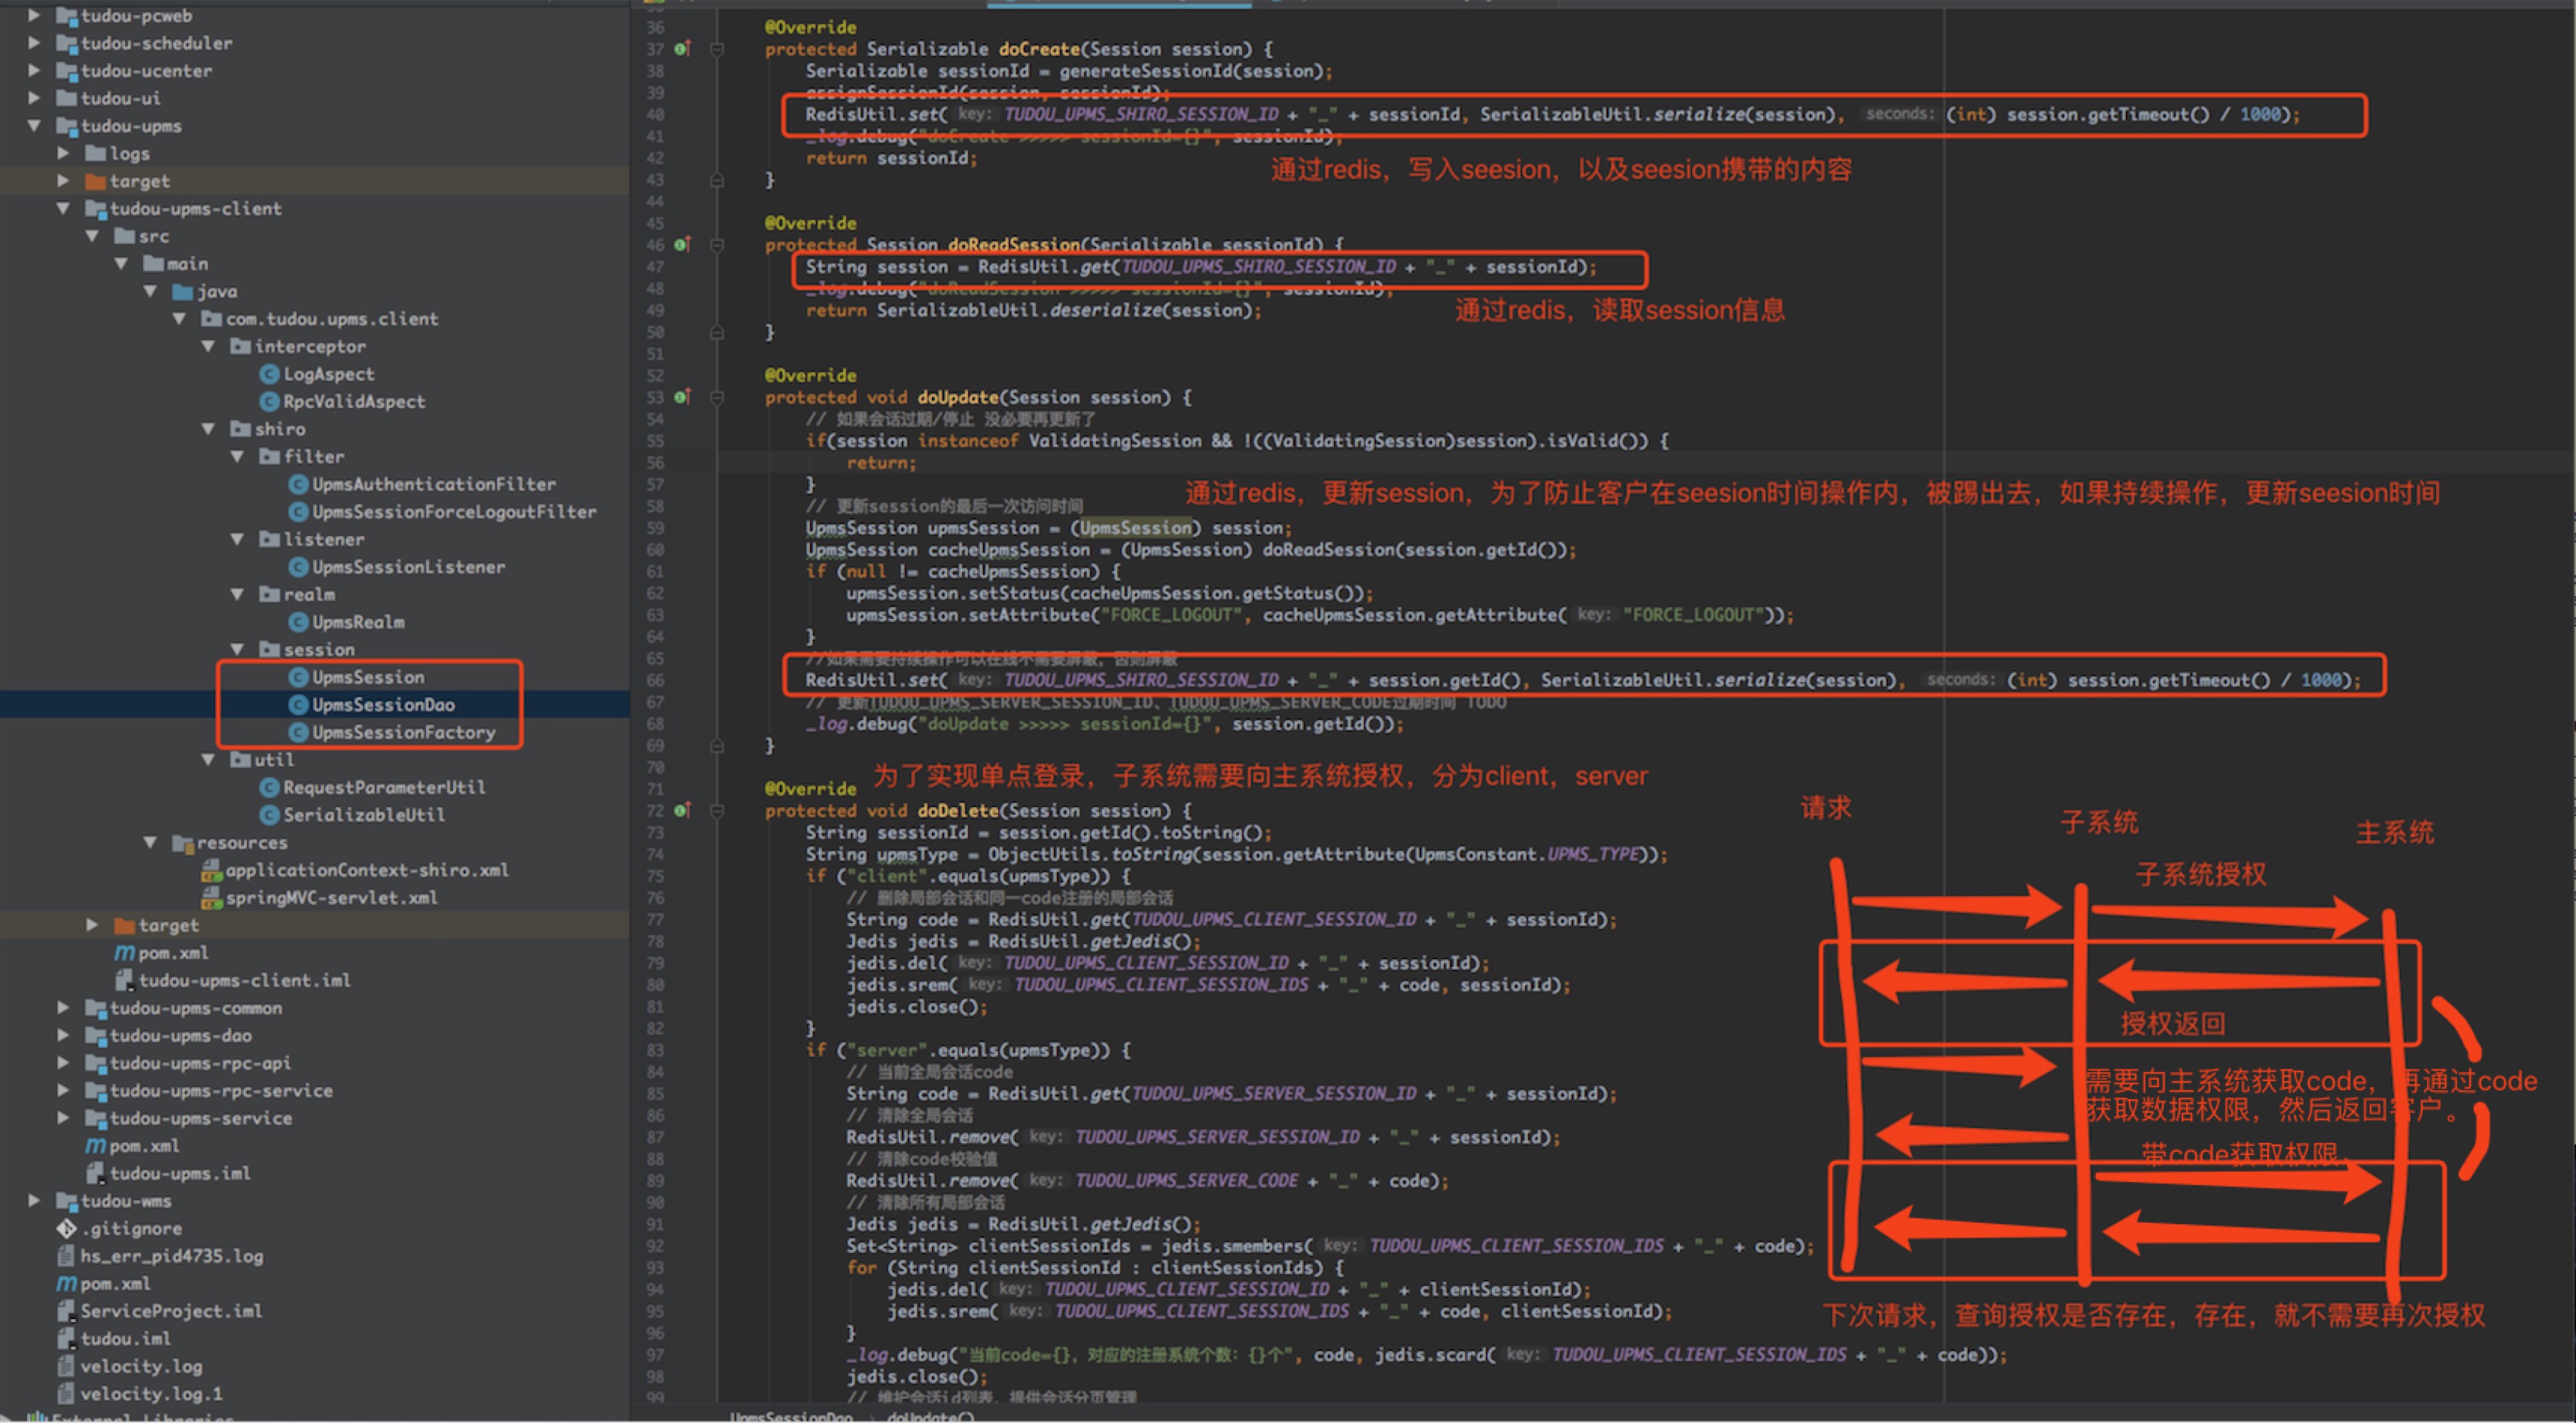This screenshot has width=2576, height=1423.
Task: Click UPMS_TYPE constant on line 74
Action: pyautogui.click(x=1593, y=855)
